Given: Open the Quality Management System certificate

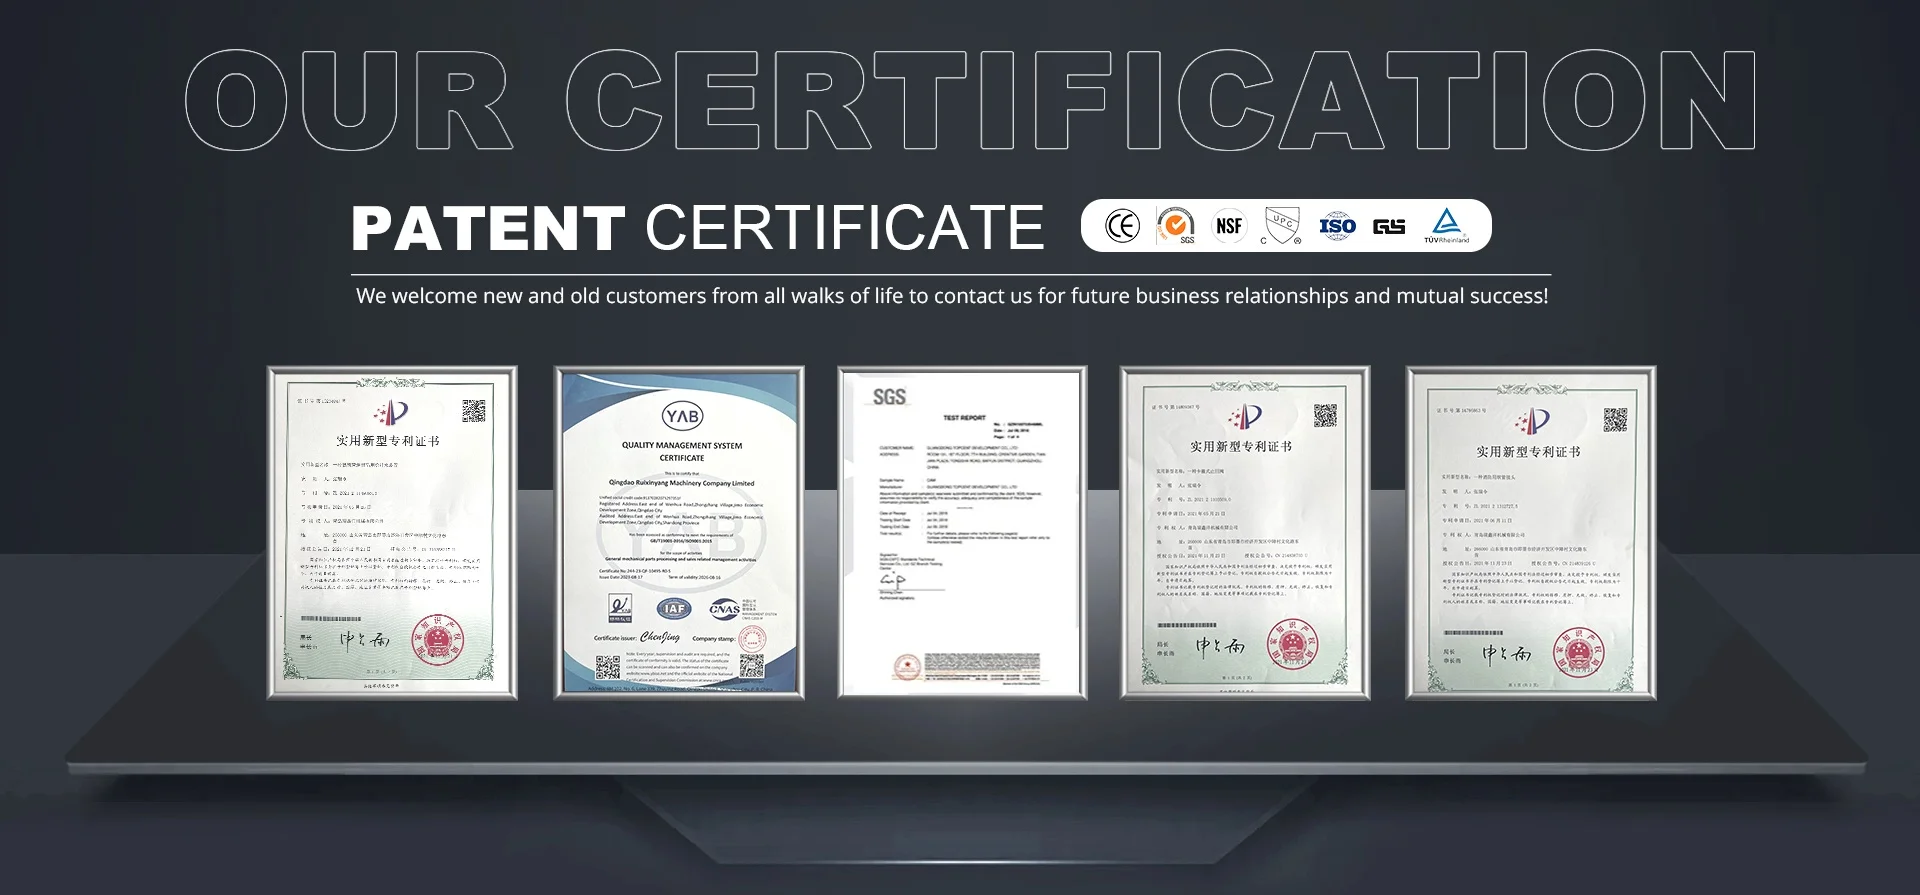Looking at the screenshot, I should [x=679, y=533].
